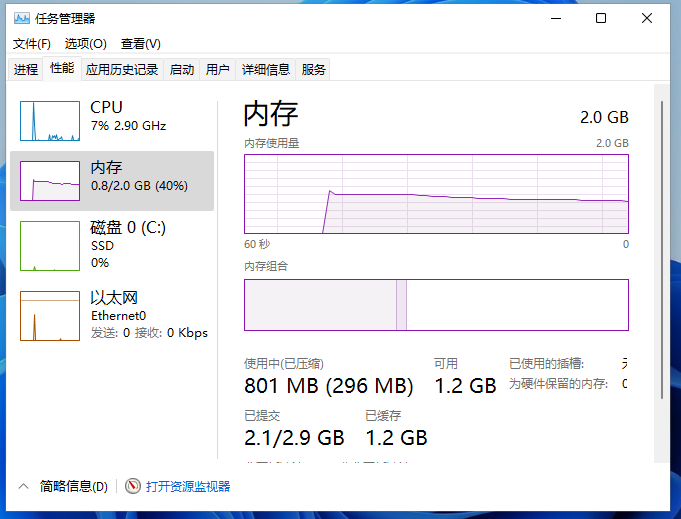Switch to the 应用历史记录 tab
This screenshot has height=519, width=681.
tap(122, 69)
